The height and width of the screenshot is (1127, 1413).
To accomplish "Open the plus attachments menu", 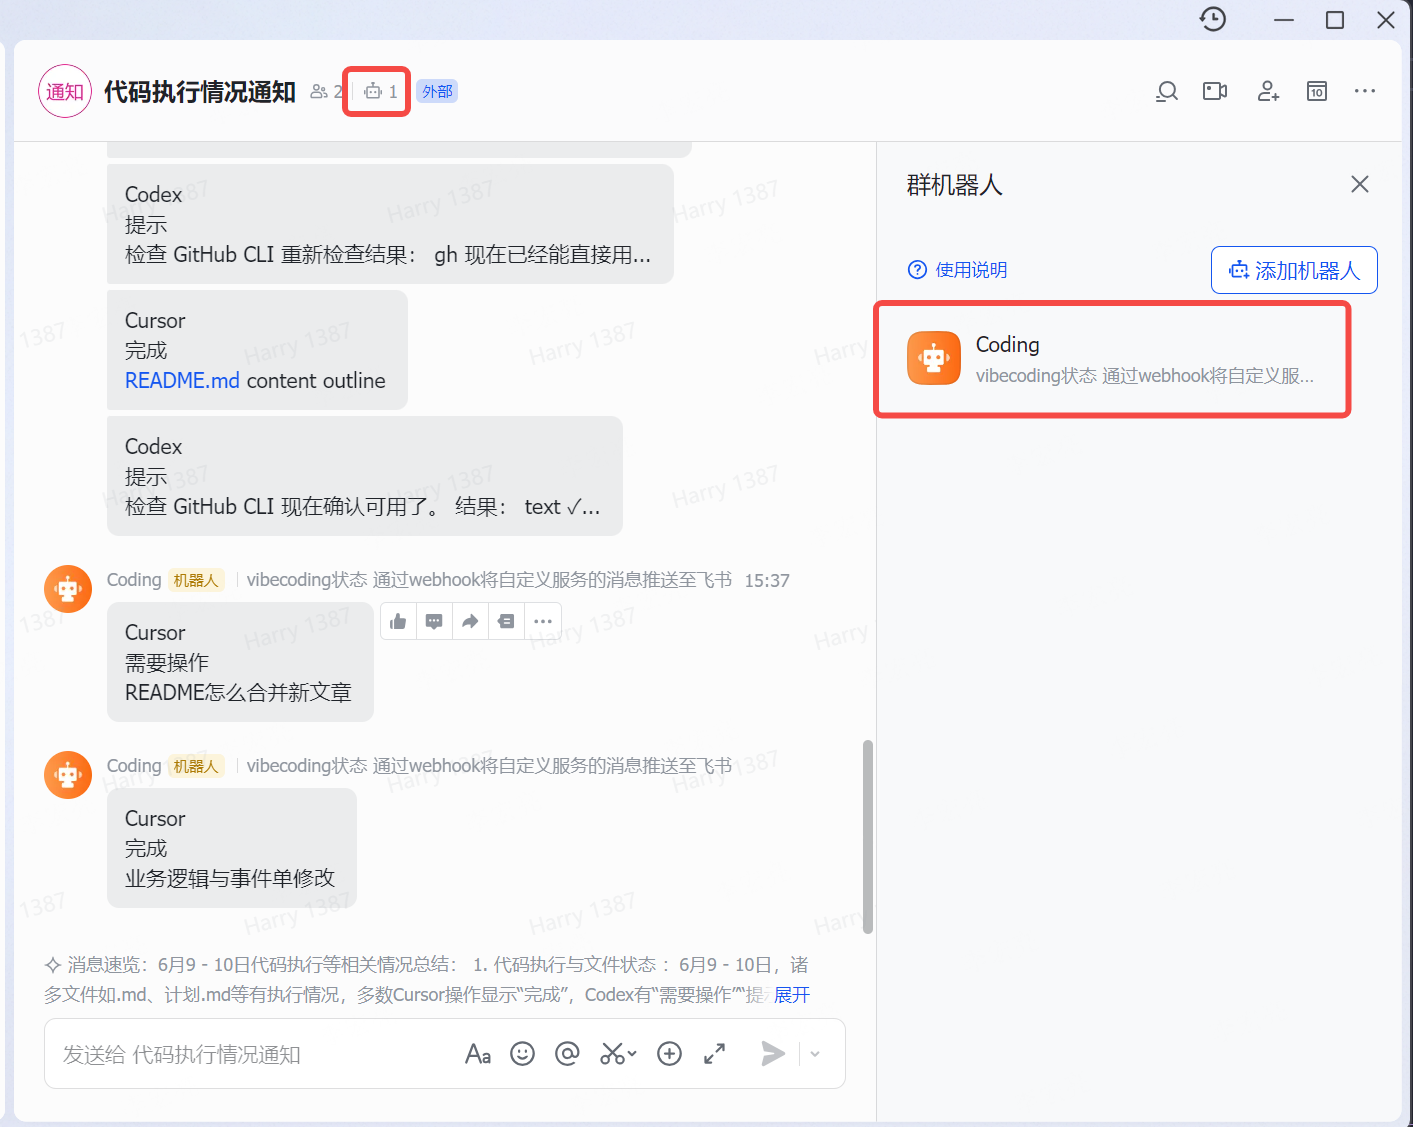I will click(669, 1054).
